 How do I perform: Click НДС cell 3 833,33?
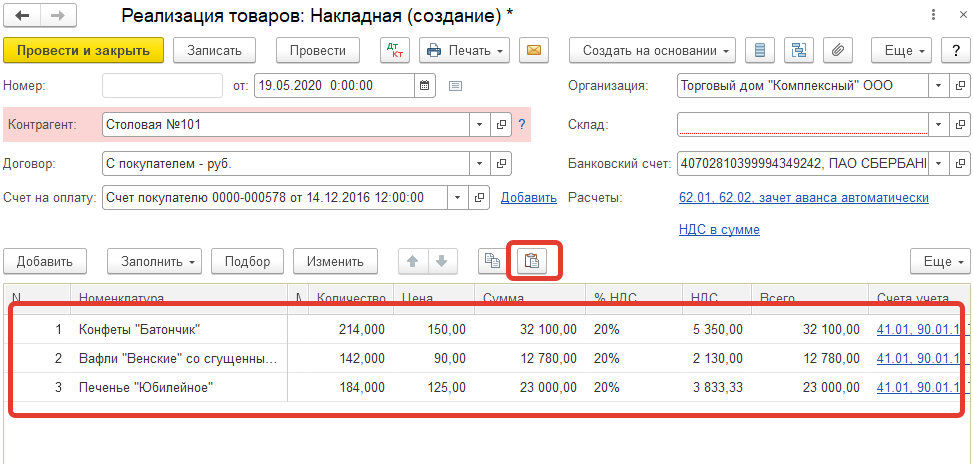[717, 387]
